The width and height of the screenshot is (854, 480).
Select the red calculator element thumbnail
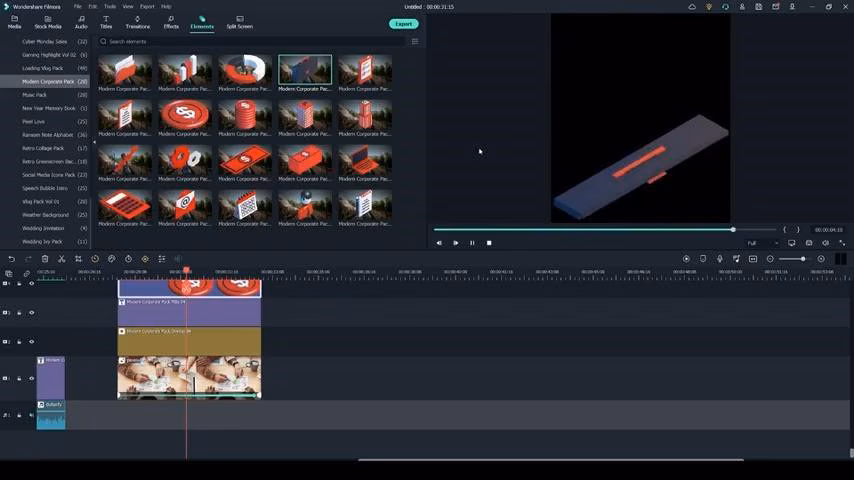pyautogui.click(x=125, y=204)
